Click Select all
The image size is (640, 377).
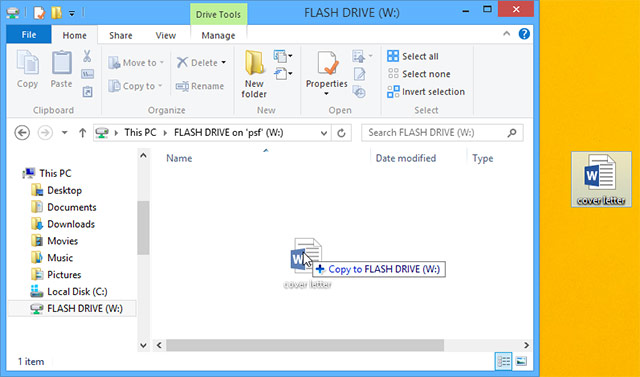pos(413,56)
